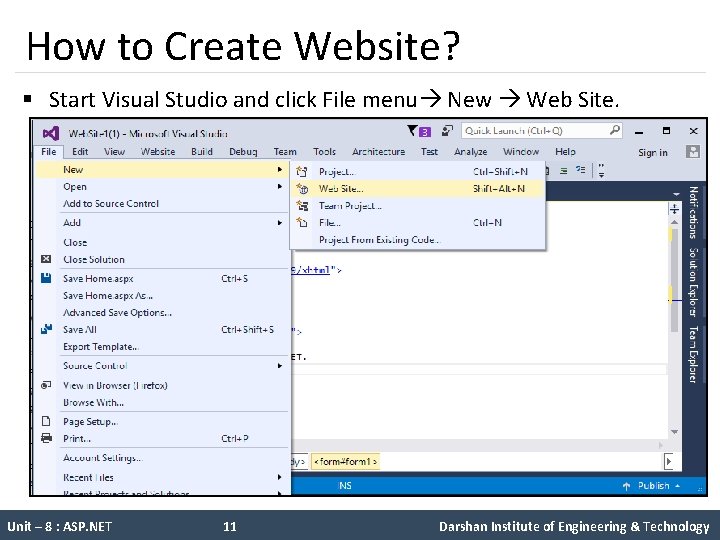Click the Quick Launch search field
The width and height of the screenshot is (720, 540).
click(542, 131)
